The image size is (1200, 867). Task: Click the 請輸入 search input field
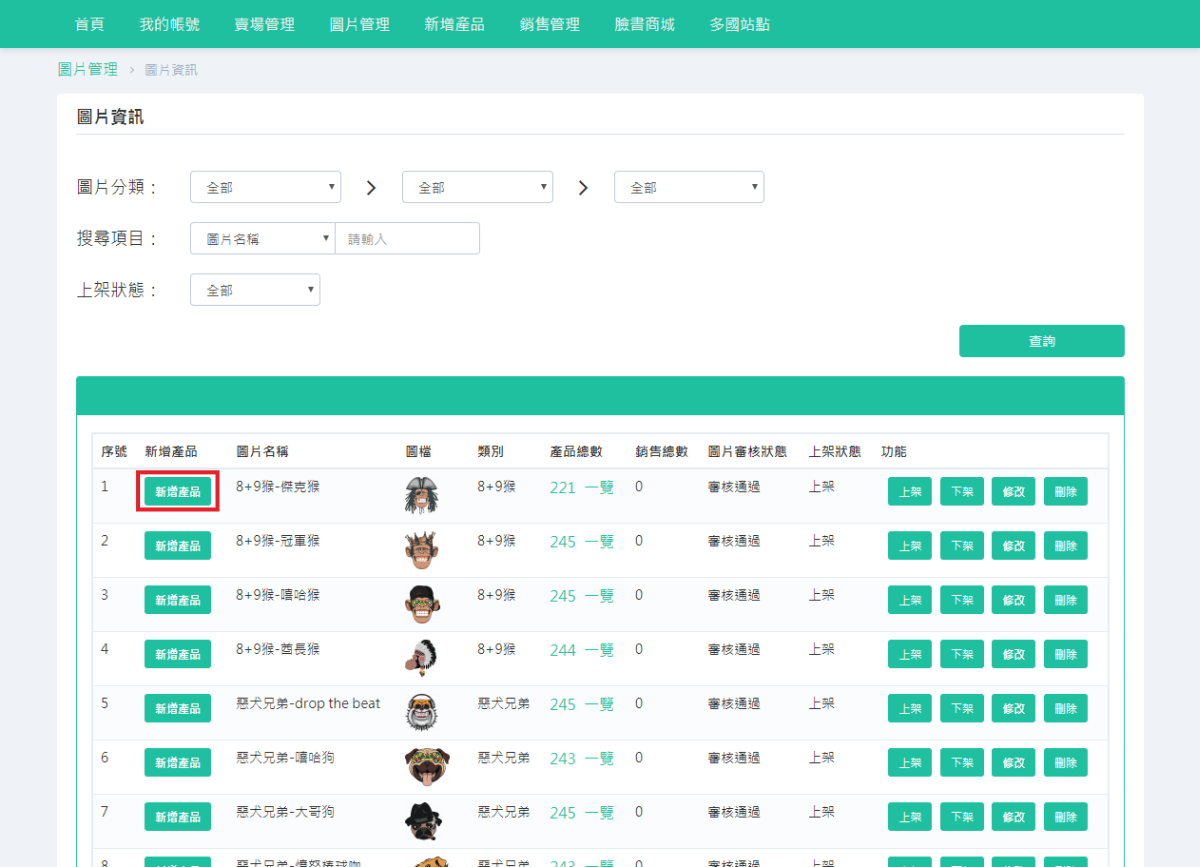coord(407,238)
